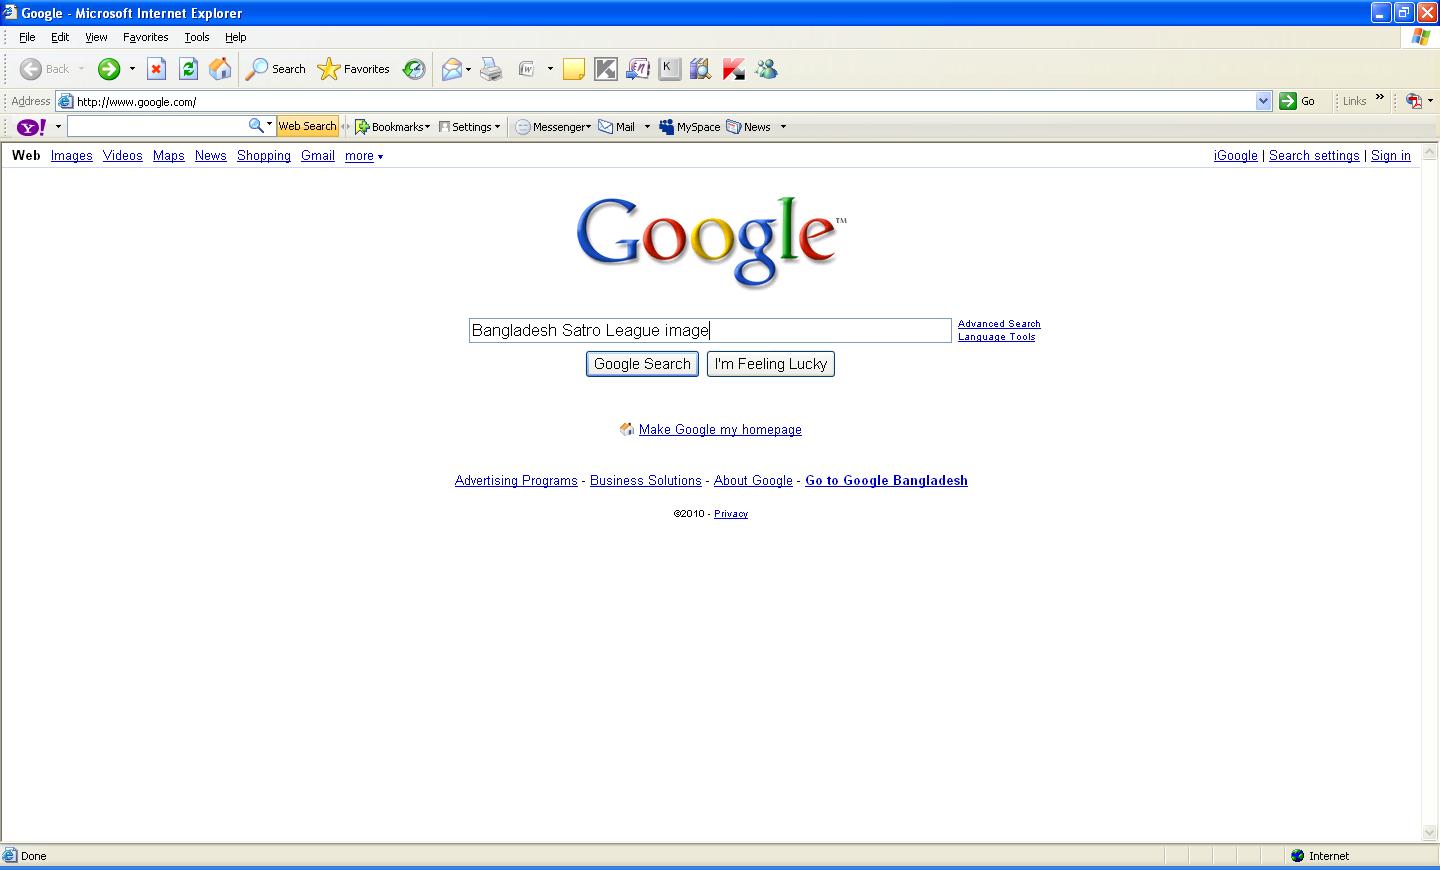Click Make Google my homepage link
The height and width of the screenshot is (870, 1440).
(720, 430)
